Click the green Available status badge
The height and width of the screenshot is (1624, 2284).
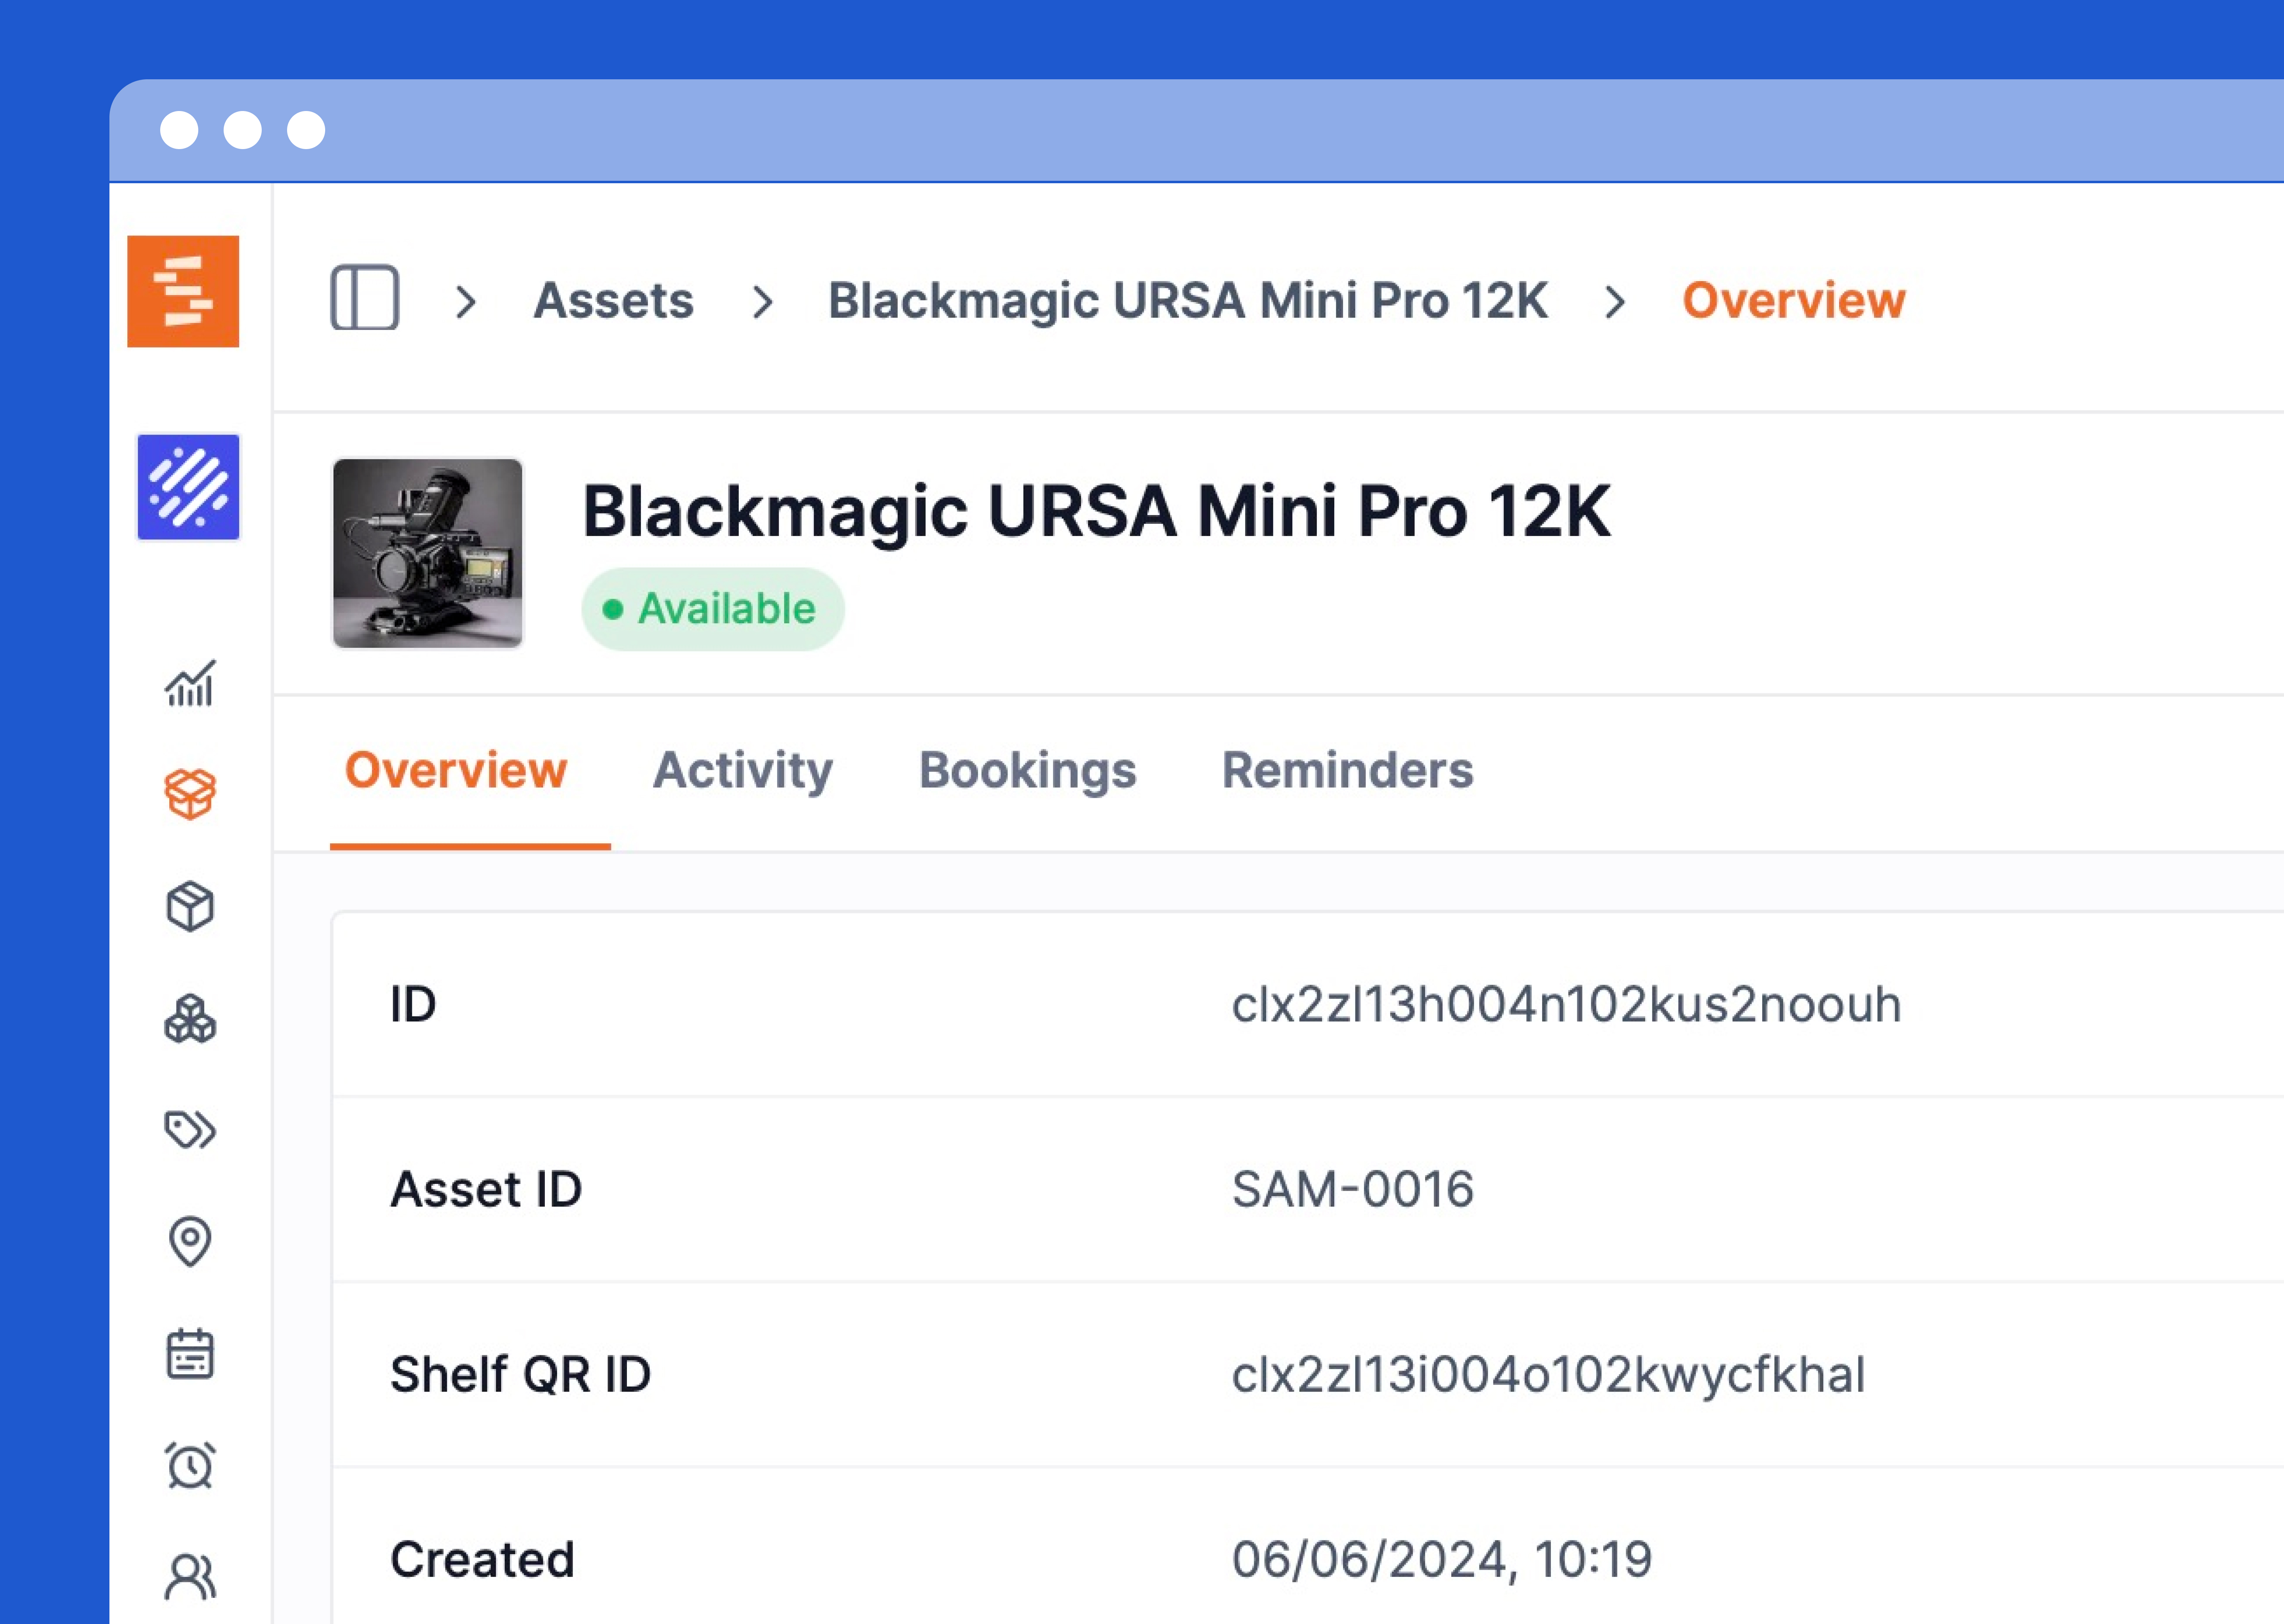click(712, 609)
